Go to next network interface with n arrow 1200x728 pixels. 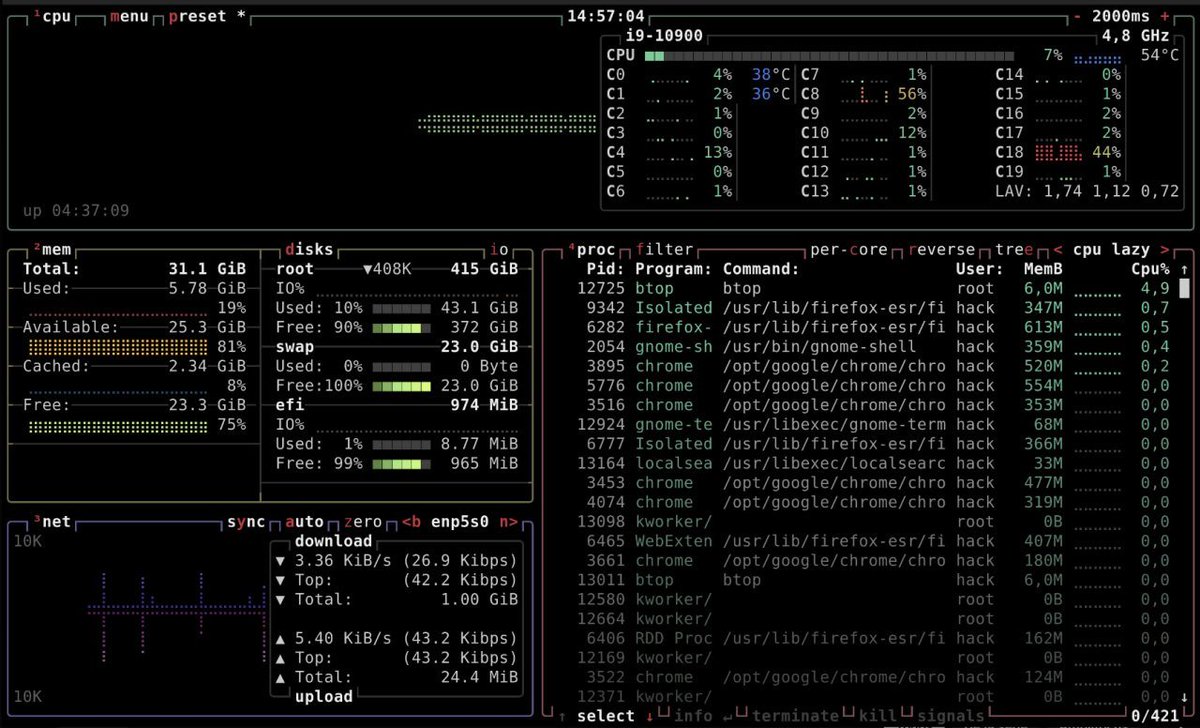click(509, 522)
